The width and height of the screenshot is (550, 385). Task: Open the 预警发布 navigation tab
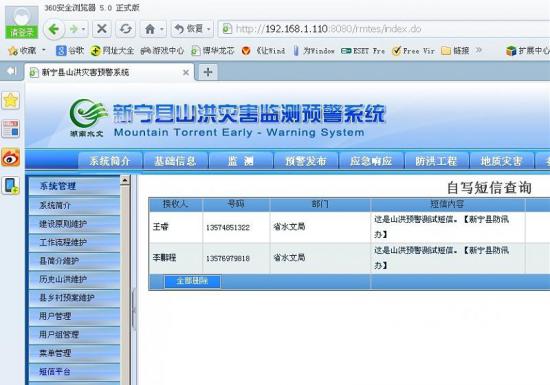click(x=306, y=161)
